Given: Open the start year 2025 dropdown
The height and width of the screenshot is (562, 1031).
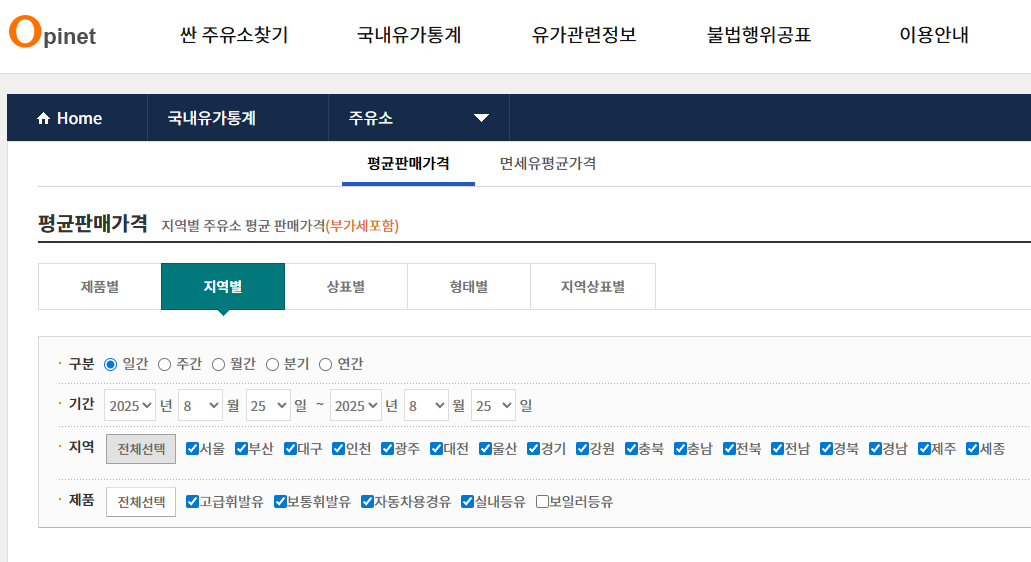Looking at the screenshot, I should (130, 406).
